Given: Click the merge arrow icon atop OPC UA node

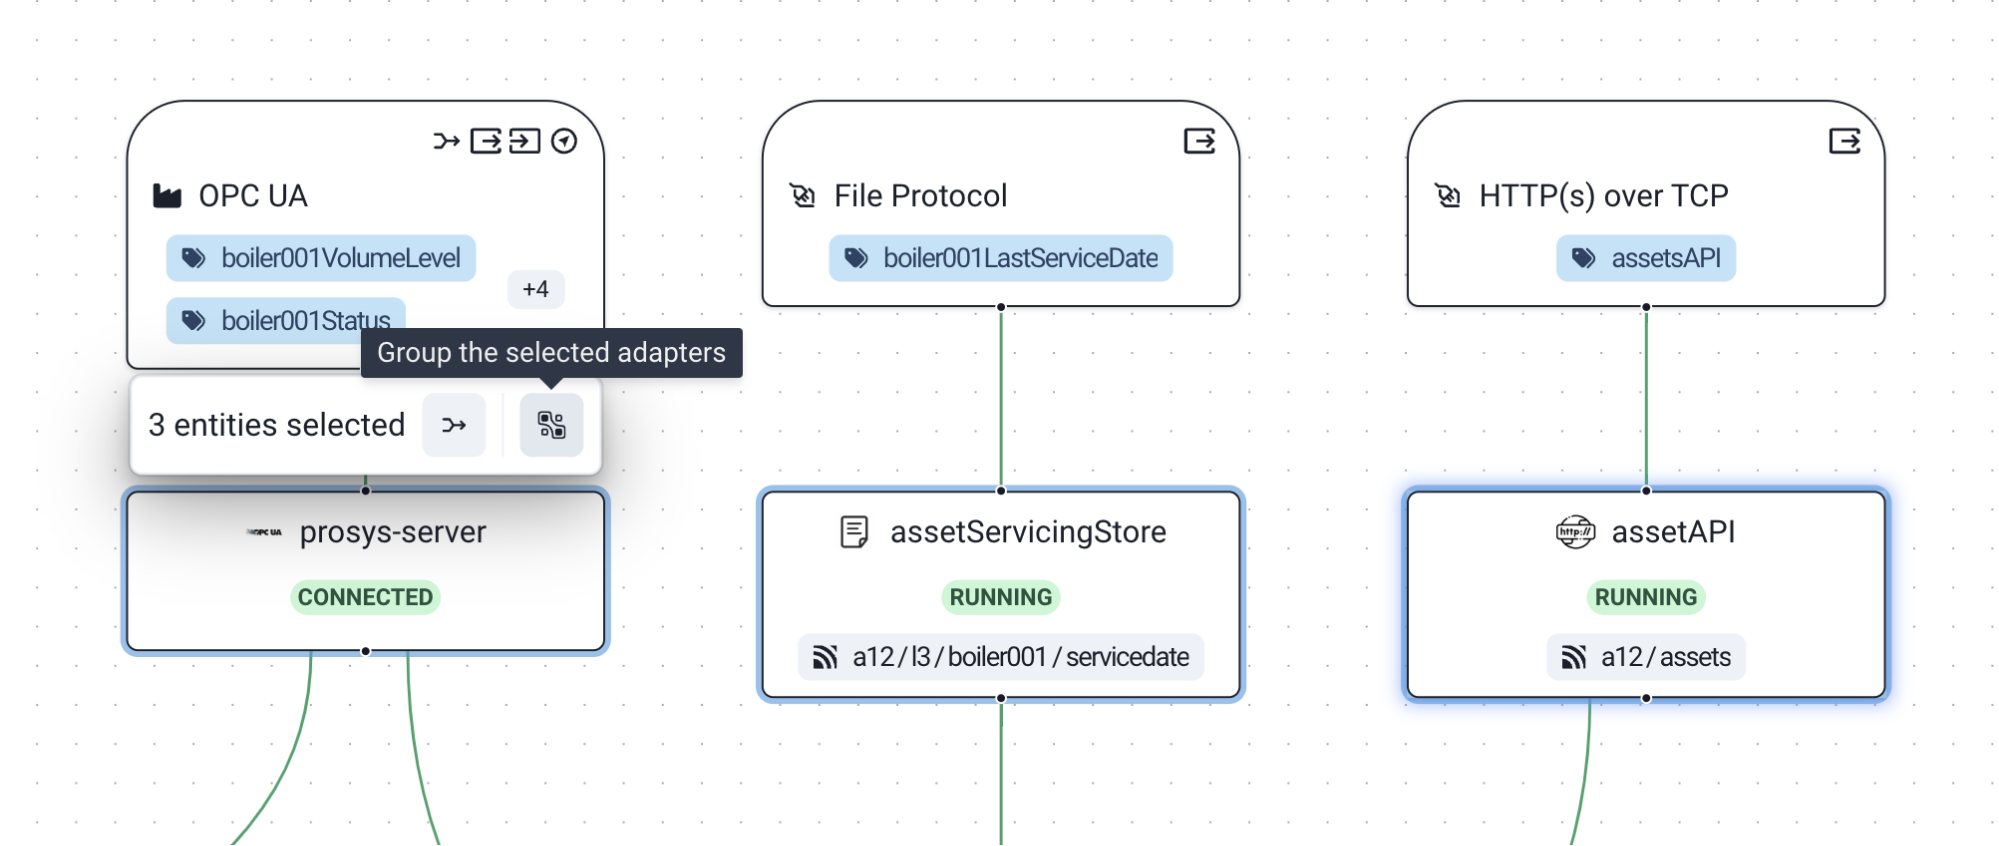Looking at the screenshot, I should tap(446, 141).
